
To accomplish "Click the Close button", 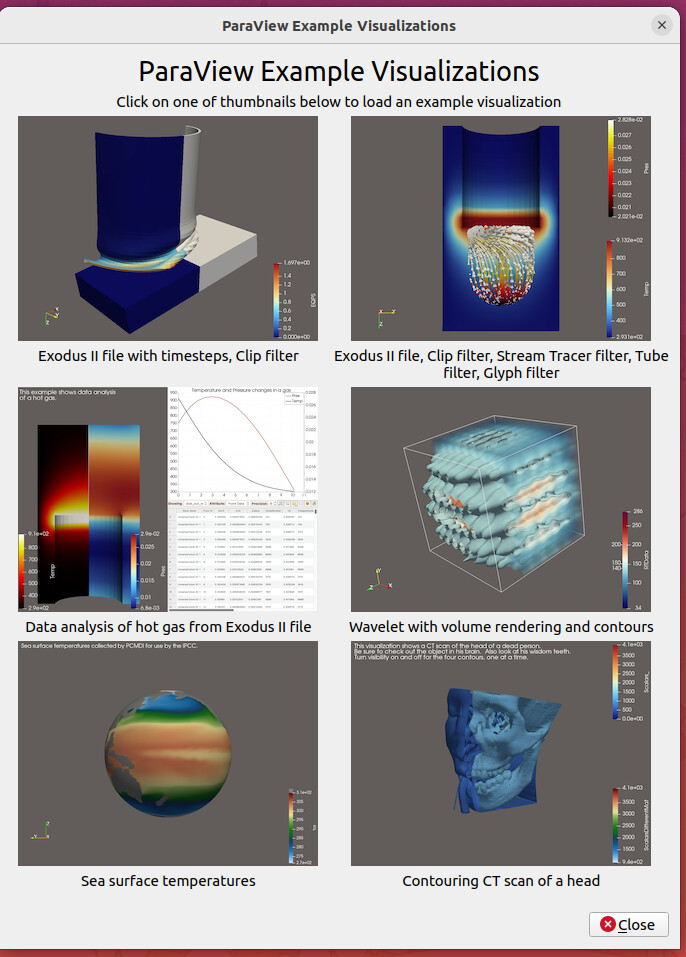I will [628, 924].
